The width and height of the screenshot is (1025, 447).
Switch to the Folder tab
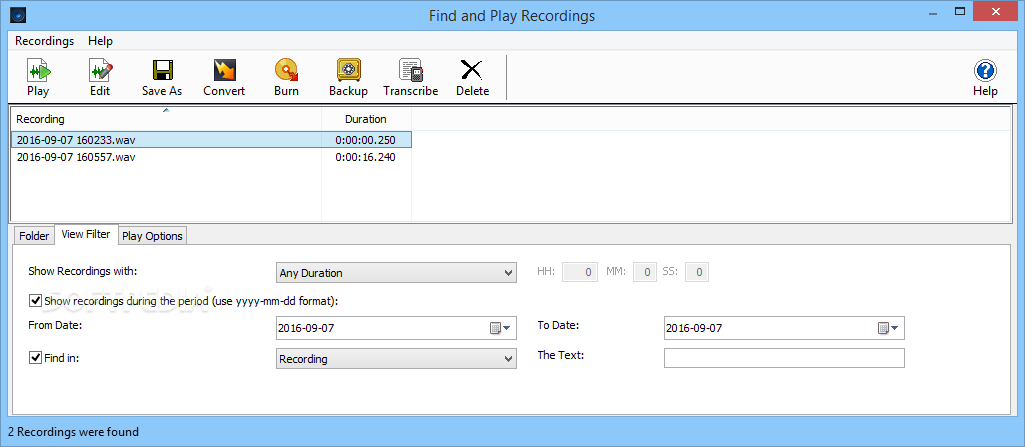(34, 236)
